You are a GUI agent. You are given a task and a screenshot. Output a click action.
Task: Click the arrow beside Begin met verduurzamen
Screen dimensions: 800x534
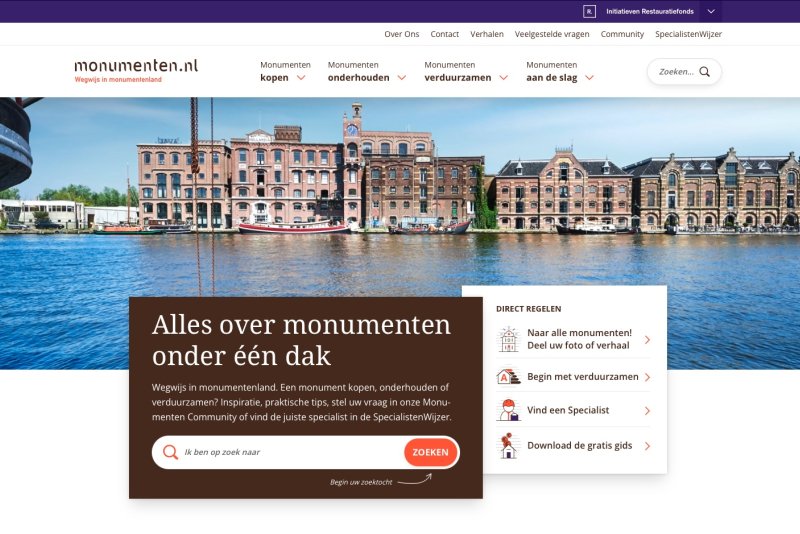pyautogui.click(x=647, y=377)
